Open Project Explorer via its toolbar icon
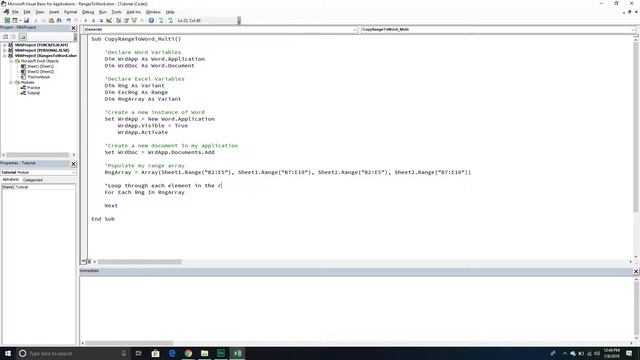 [118, 20]
